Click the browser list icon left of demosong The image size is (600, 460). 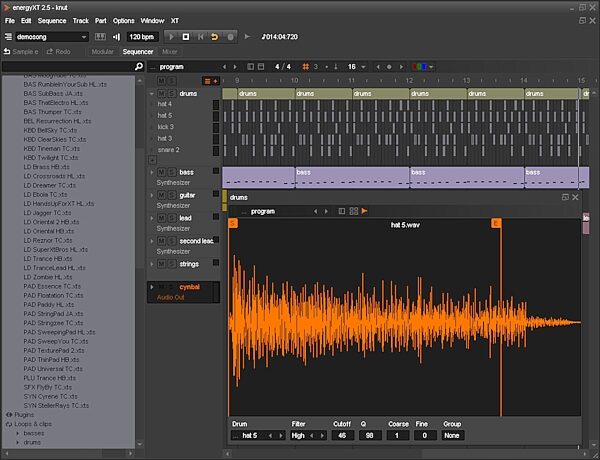[8, 37]
